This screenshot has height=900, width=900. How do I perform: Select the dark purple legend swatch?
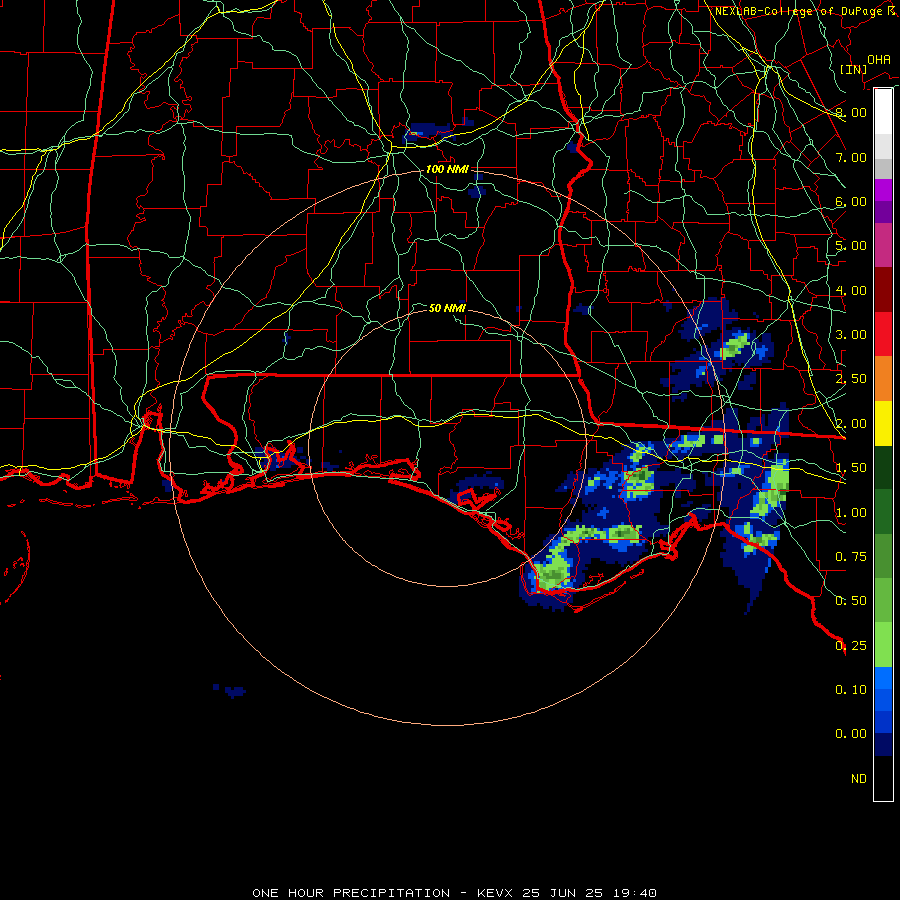(883, 212)
